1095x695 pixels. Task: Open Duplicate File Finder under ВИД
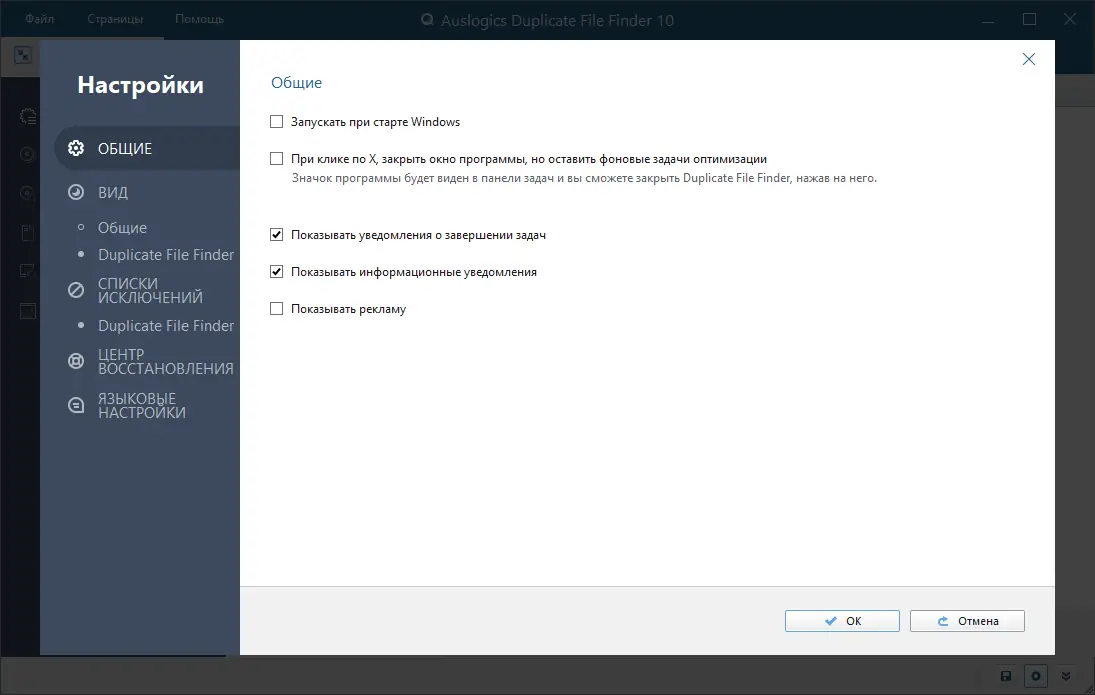click(x=166, y=255)
